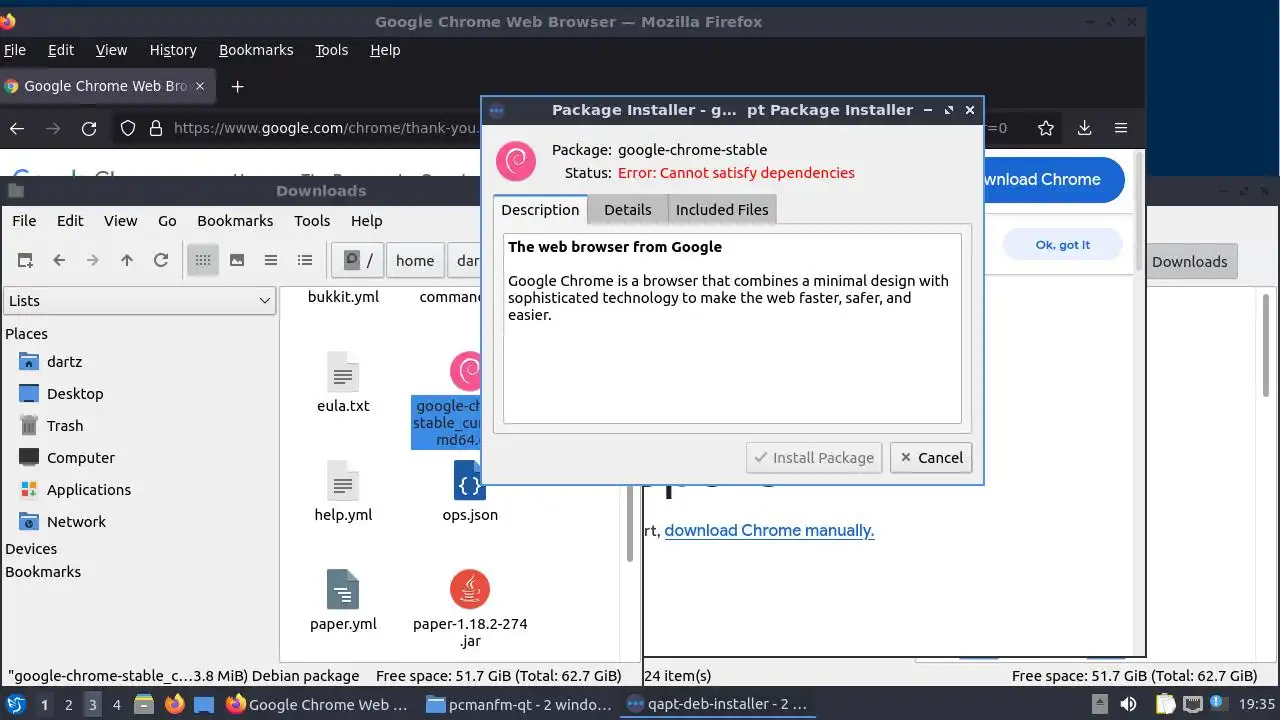Open Firefox downloads panel
The width and height of the screenshot is (1280, 720).
1084,128
